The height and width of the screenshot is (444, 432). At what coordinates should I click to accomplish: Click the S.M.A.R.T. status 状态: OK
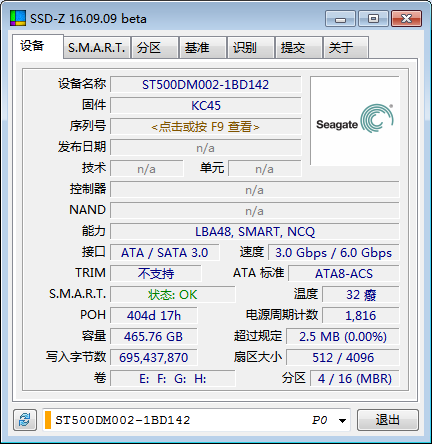pos(173,295)
